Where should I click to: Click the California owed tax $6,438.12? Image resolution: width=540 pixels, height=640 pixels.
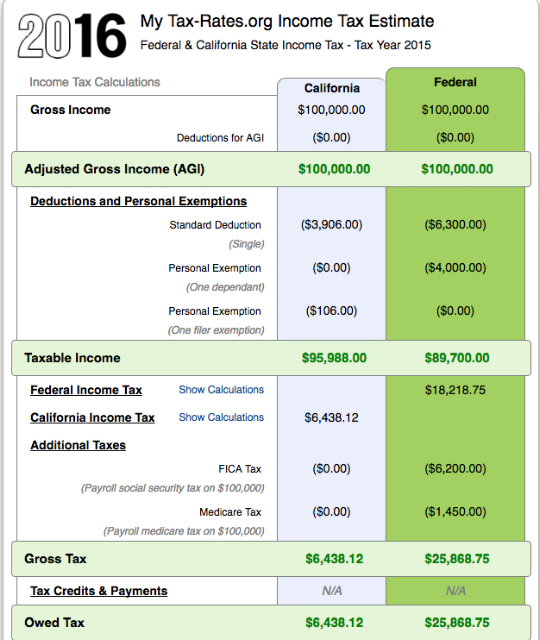pyautogui.click(x=334, y=623)
